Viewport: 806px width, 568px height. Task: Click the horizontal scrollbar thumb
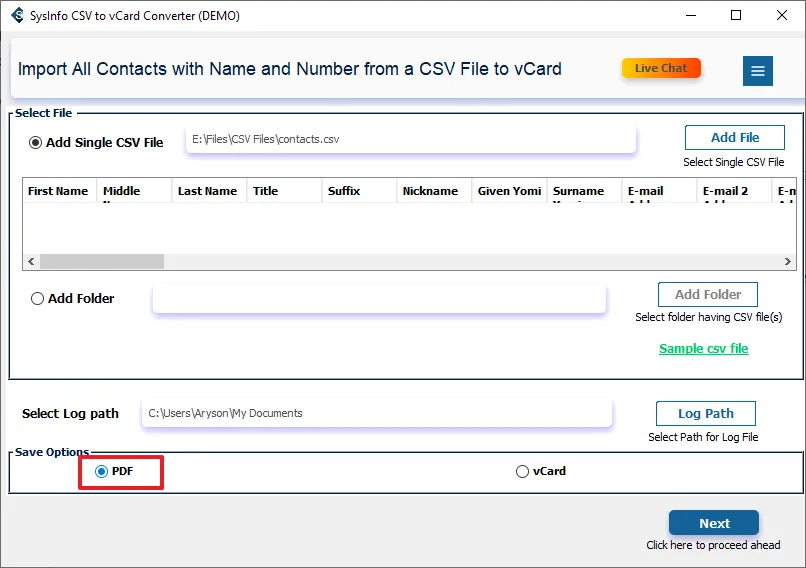[102, 262]
